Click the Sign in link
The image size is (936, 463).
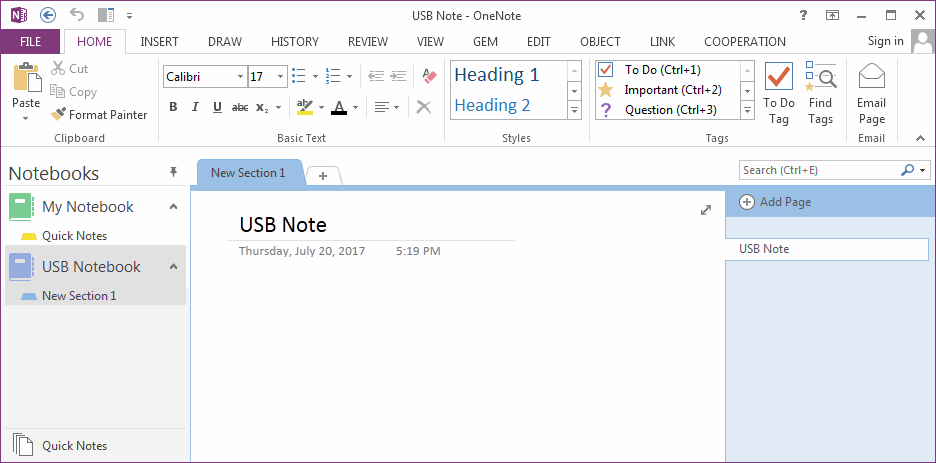click(886, 41)
